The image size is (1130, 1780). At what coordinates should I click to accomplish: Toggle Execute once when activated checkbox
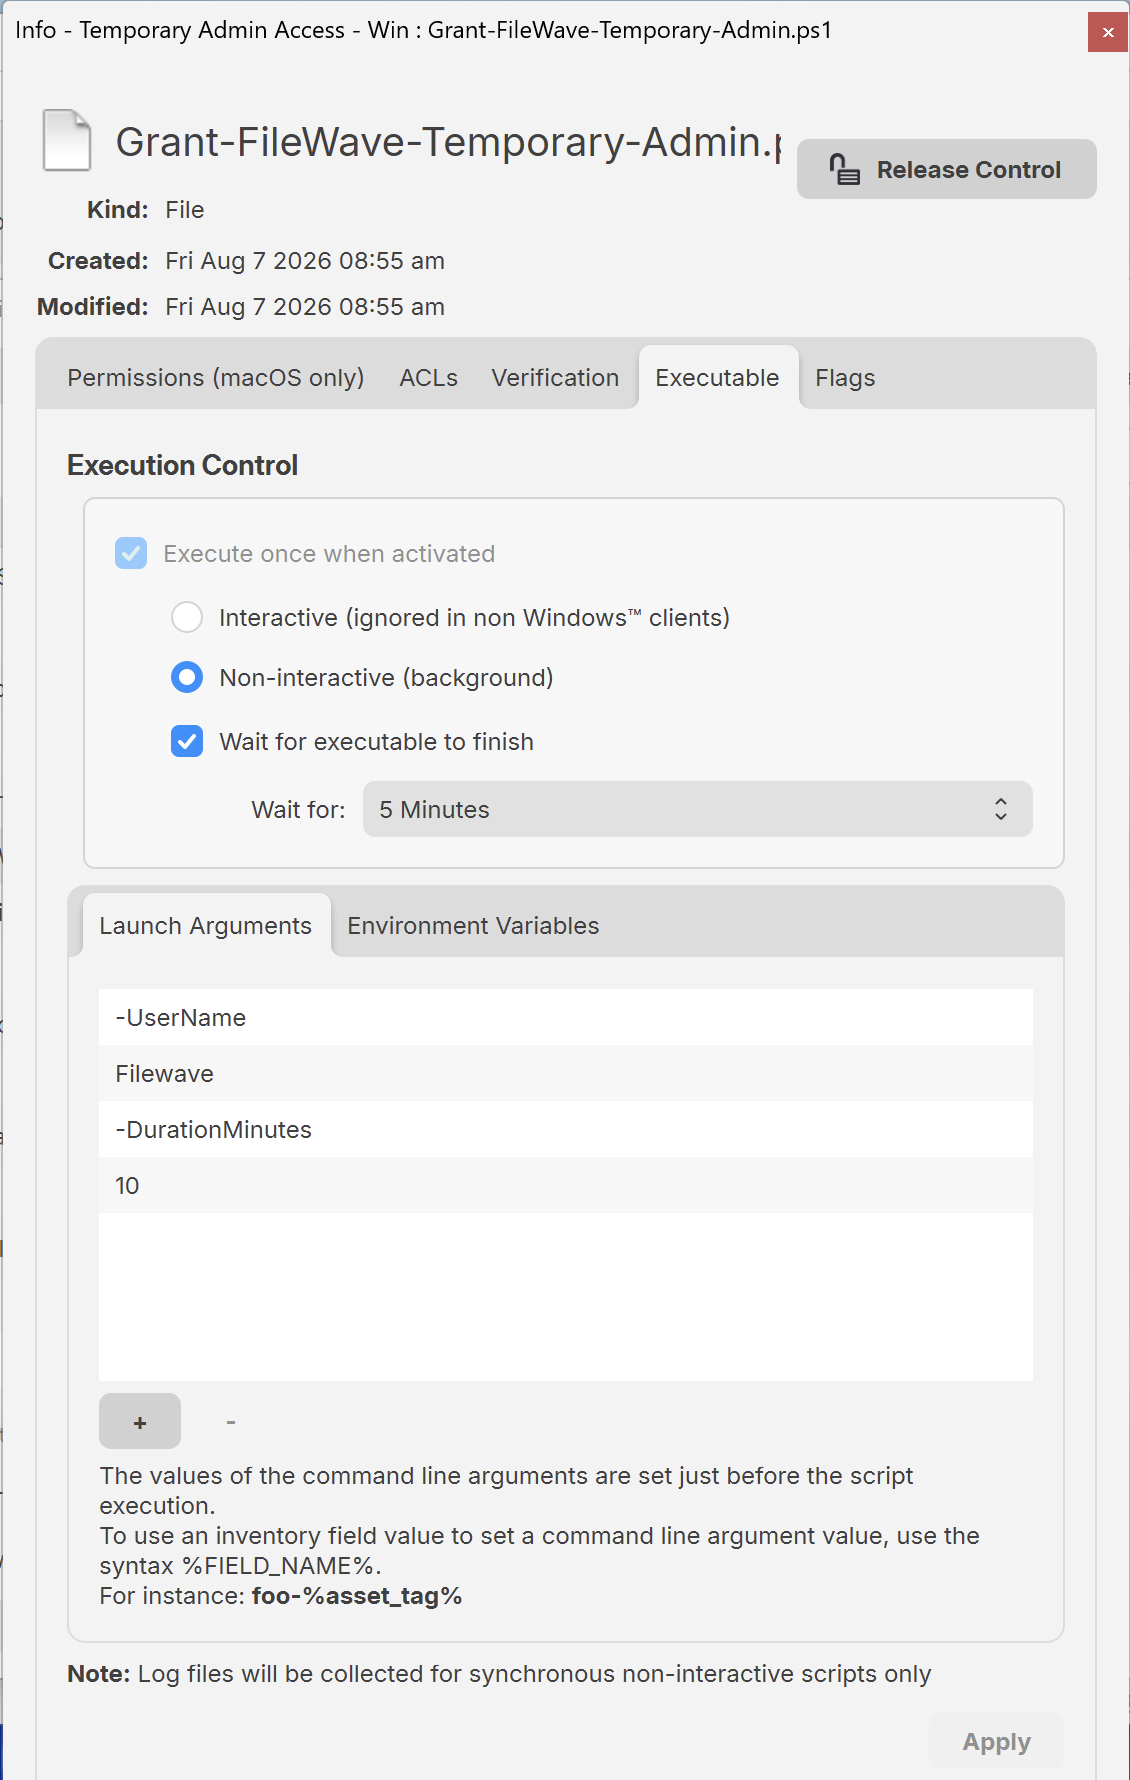(x=131, y=553)
